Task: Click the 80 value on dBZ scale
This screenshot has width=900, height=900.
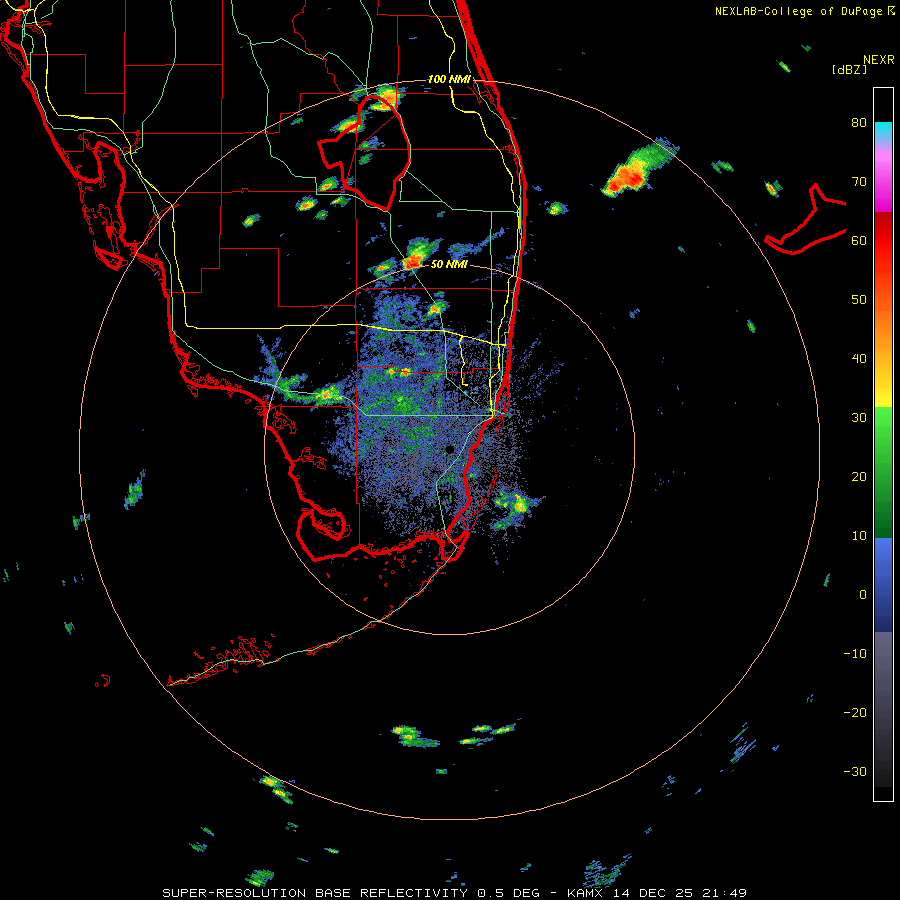Action: click(859, 123)
